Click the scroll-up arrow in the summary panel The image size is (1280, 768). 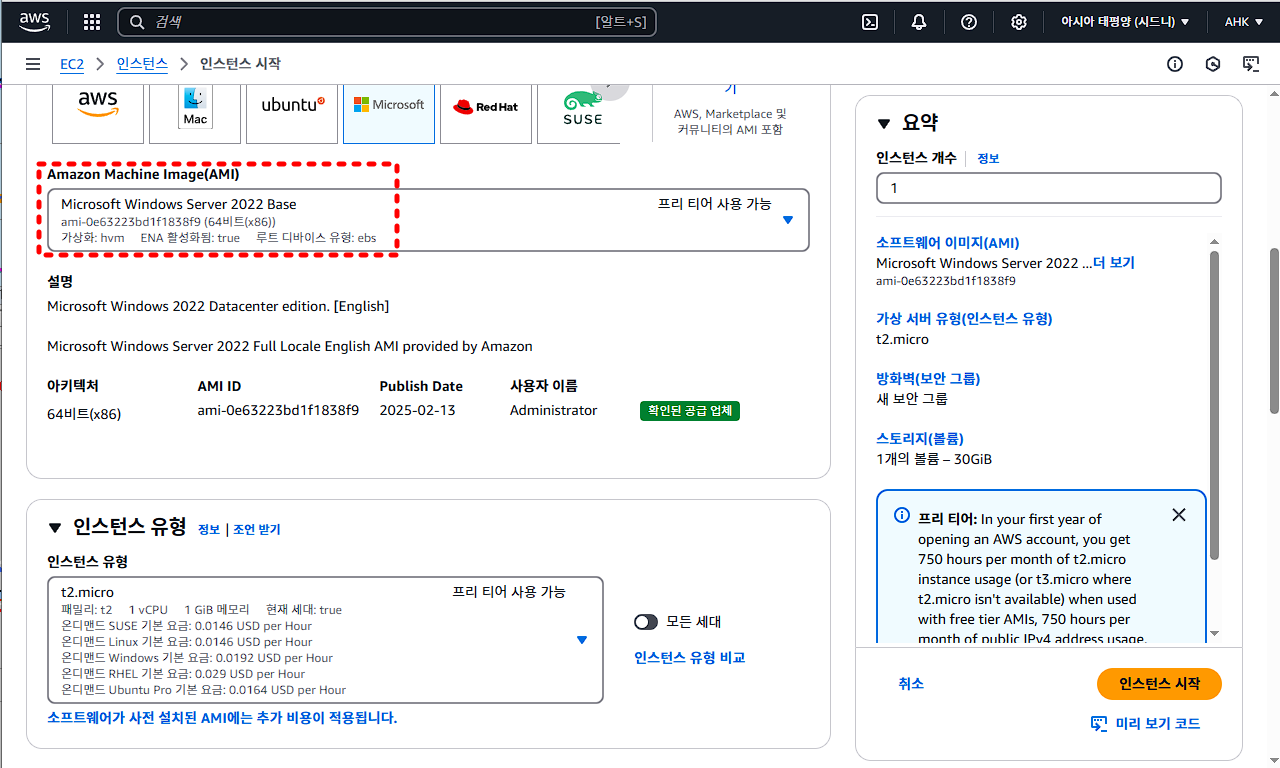coord(1215,241)
